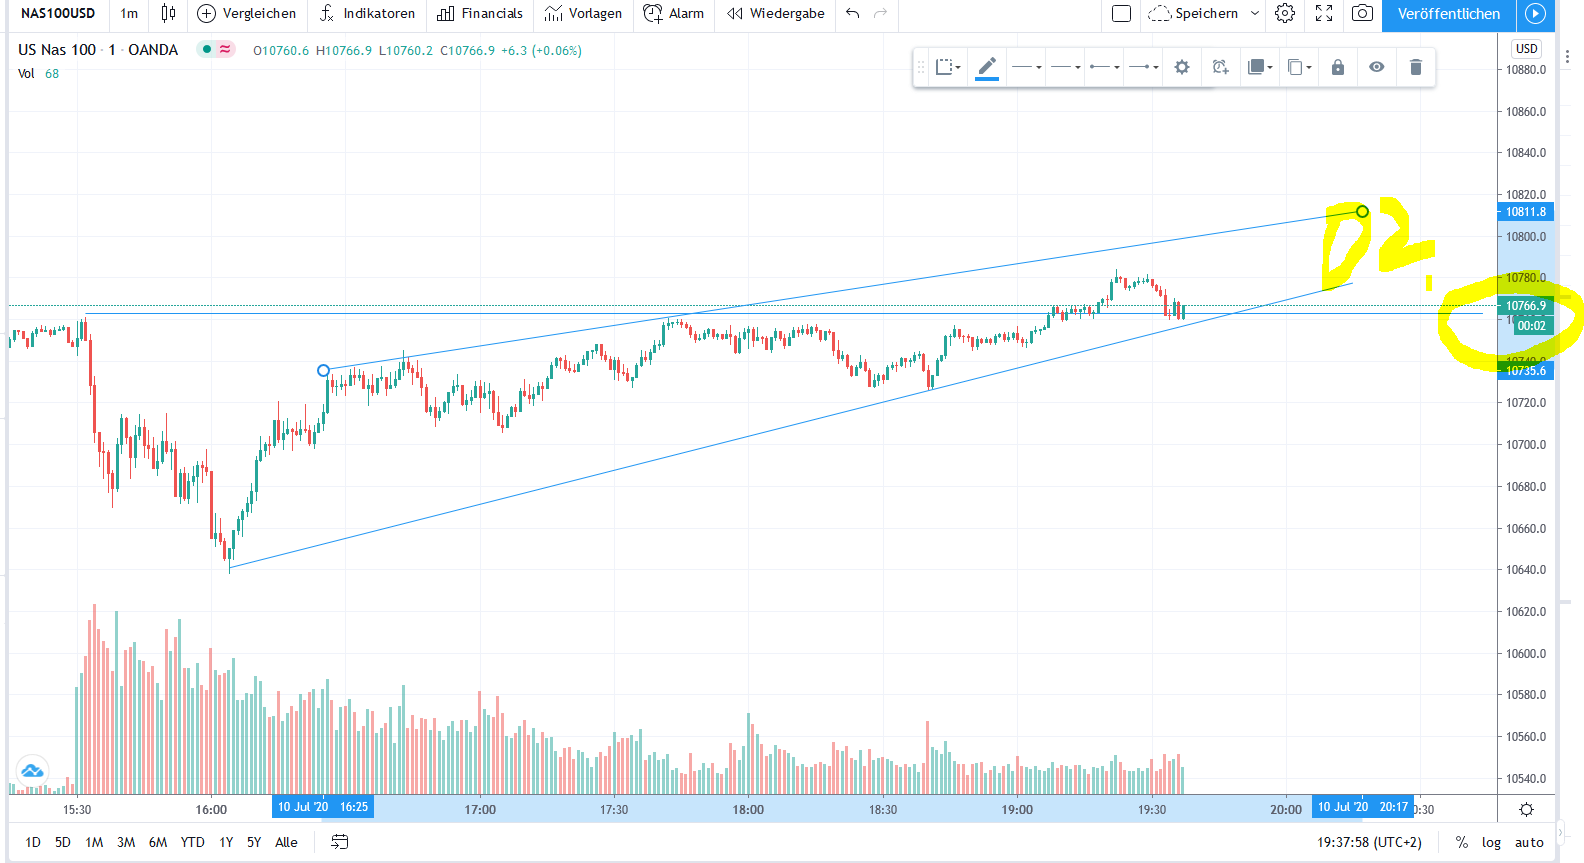Image resolution: width=1584 pixels, height=863 pixels.
Task: Add alert on the selected drawing
Action: click(x=1220, y=67)
